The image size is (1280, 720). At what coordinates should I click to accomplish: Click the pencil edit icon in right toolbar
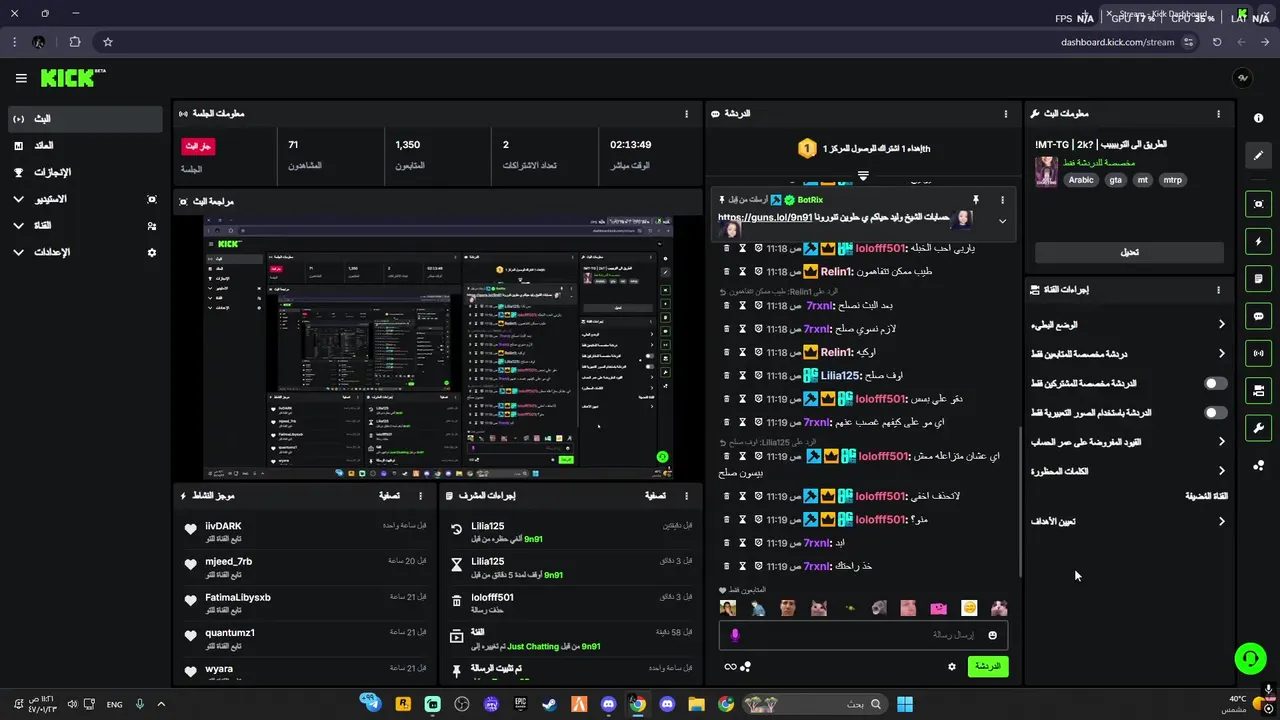coord(1258,155)
